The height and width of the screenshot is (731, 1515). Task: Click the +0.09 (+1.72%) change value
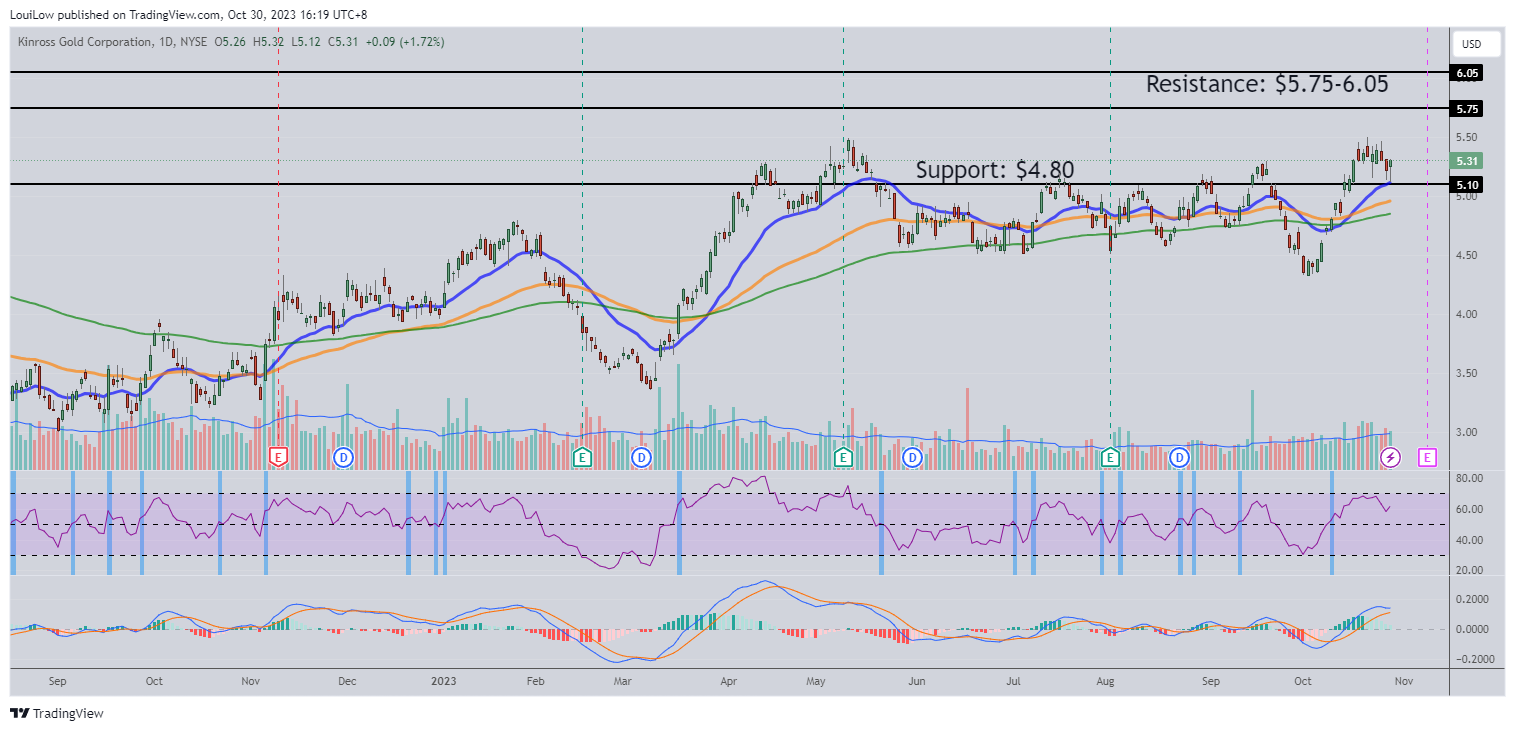[405, 42]
